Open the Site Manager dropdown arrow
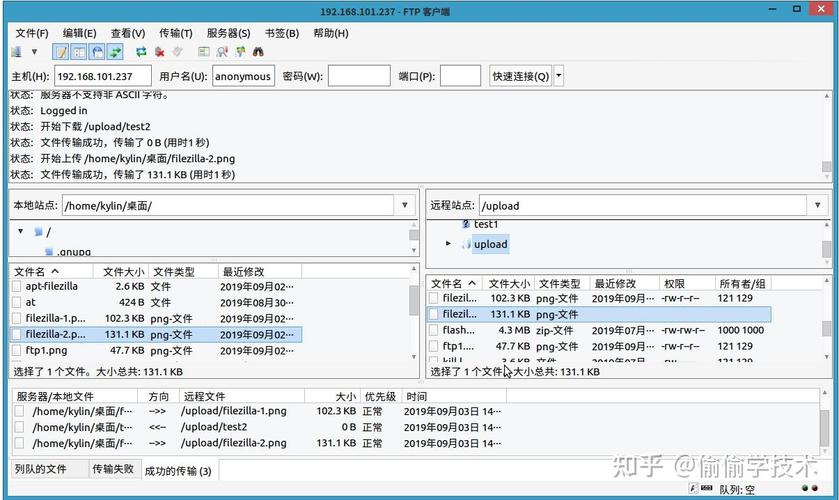The height and width of the screenshot is (500, 839). 34,52
